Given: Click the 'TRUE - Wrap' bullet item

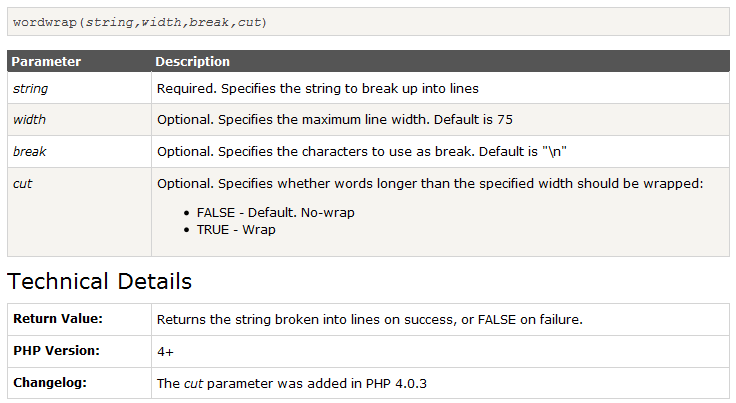Looking at the screenshot, I should click(236, 229).
